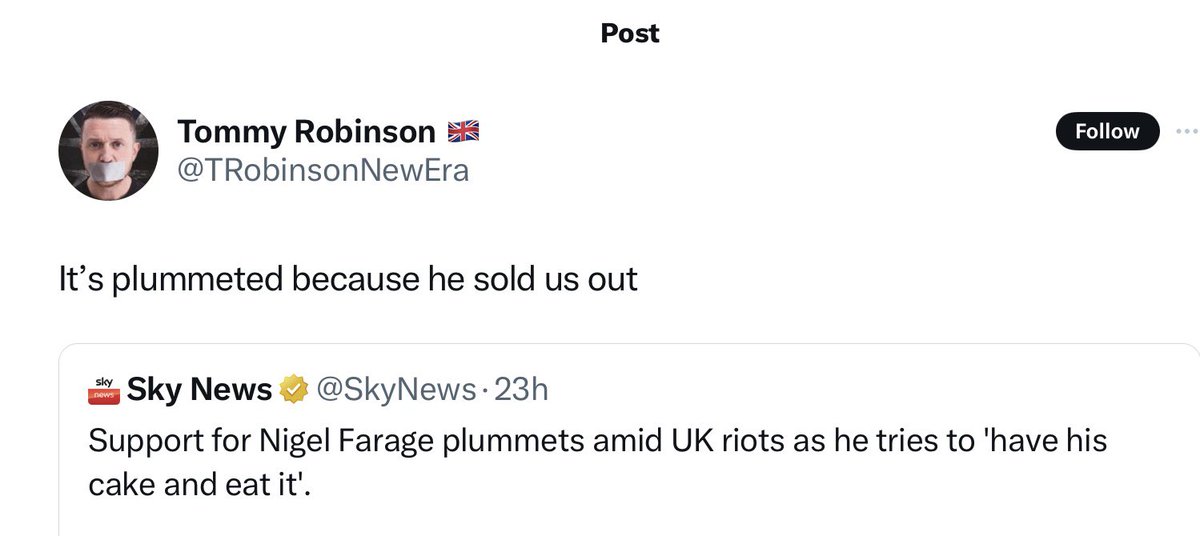Viewport: 1200px width, 536px height.
Task: Open the more options ellipsis menu
Action: click(x=1186, y=131)
